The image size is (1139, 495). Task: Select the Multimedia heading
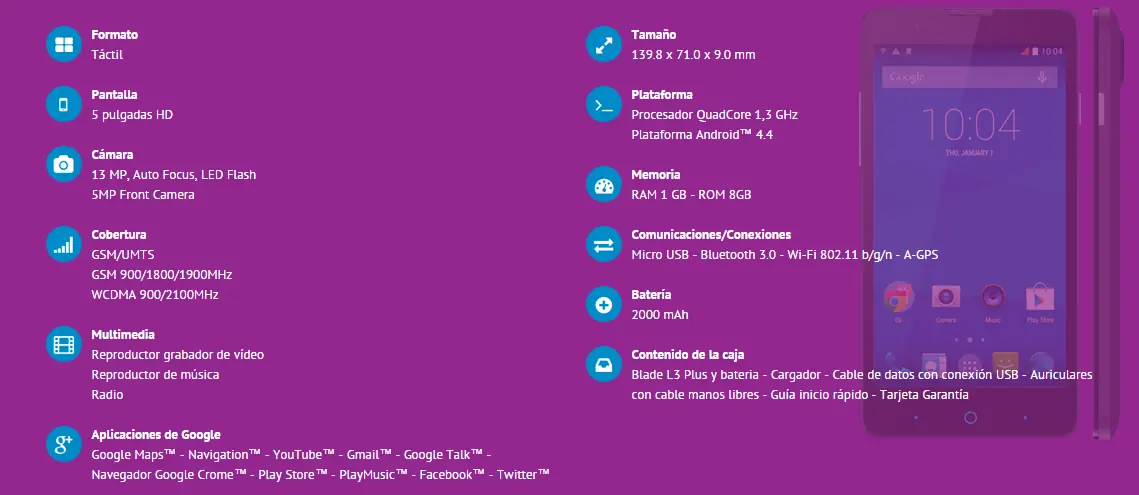coord(123,334)
